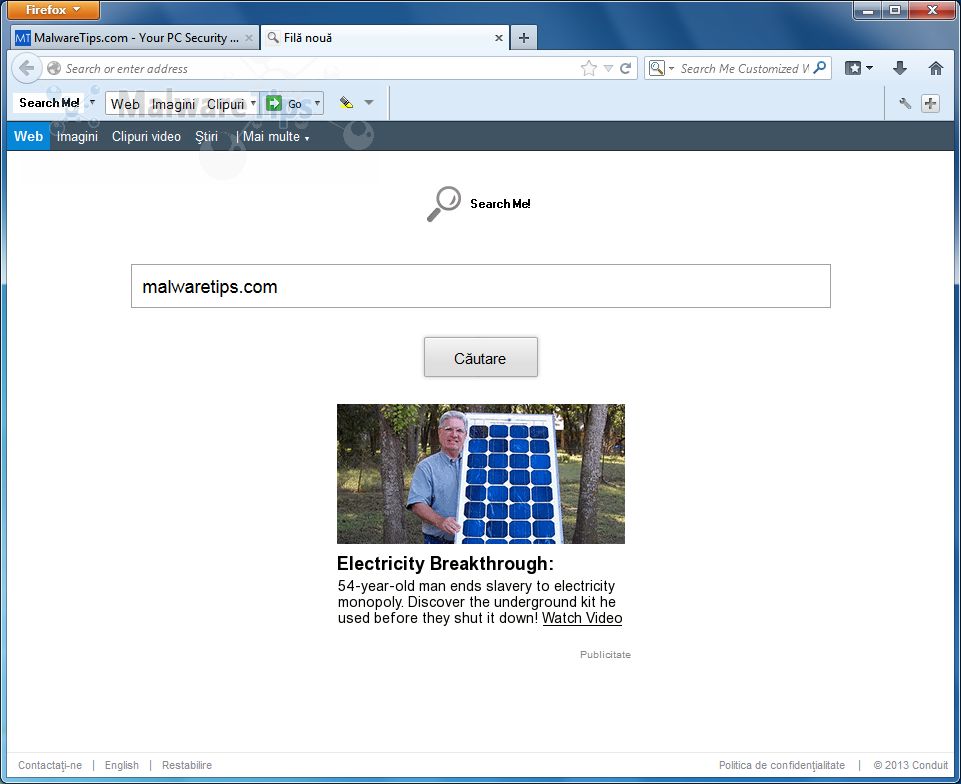Expand the Go button dropdown arrow
The height and width of the screenshot is (784, 961).
(x=317, y=104)
